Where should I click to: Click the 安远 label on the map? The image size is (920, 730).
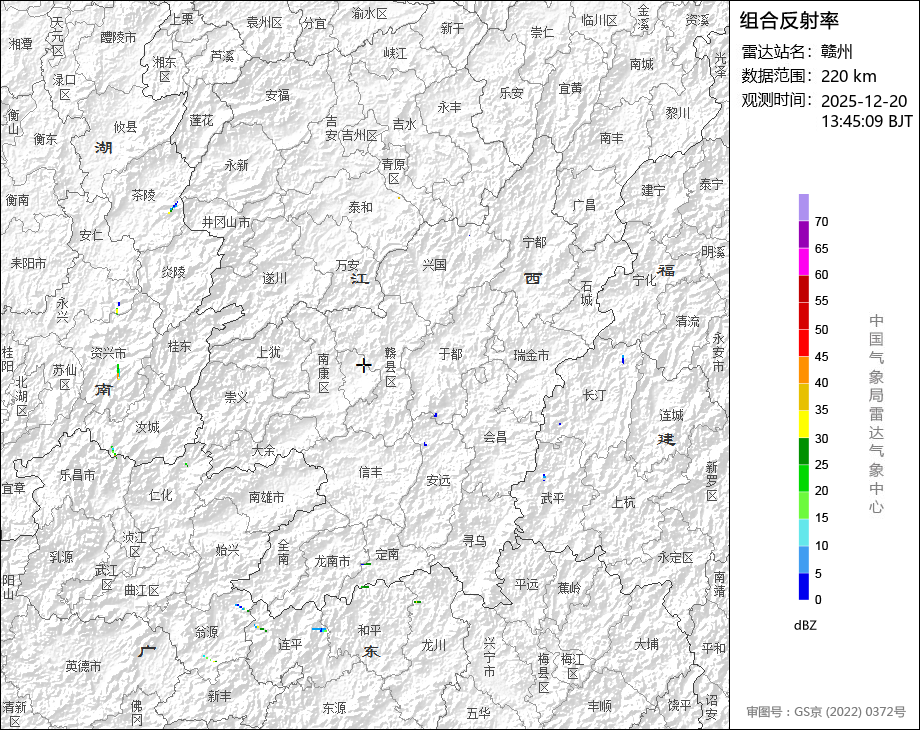438,481
